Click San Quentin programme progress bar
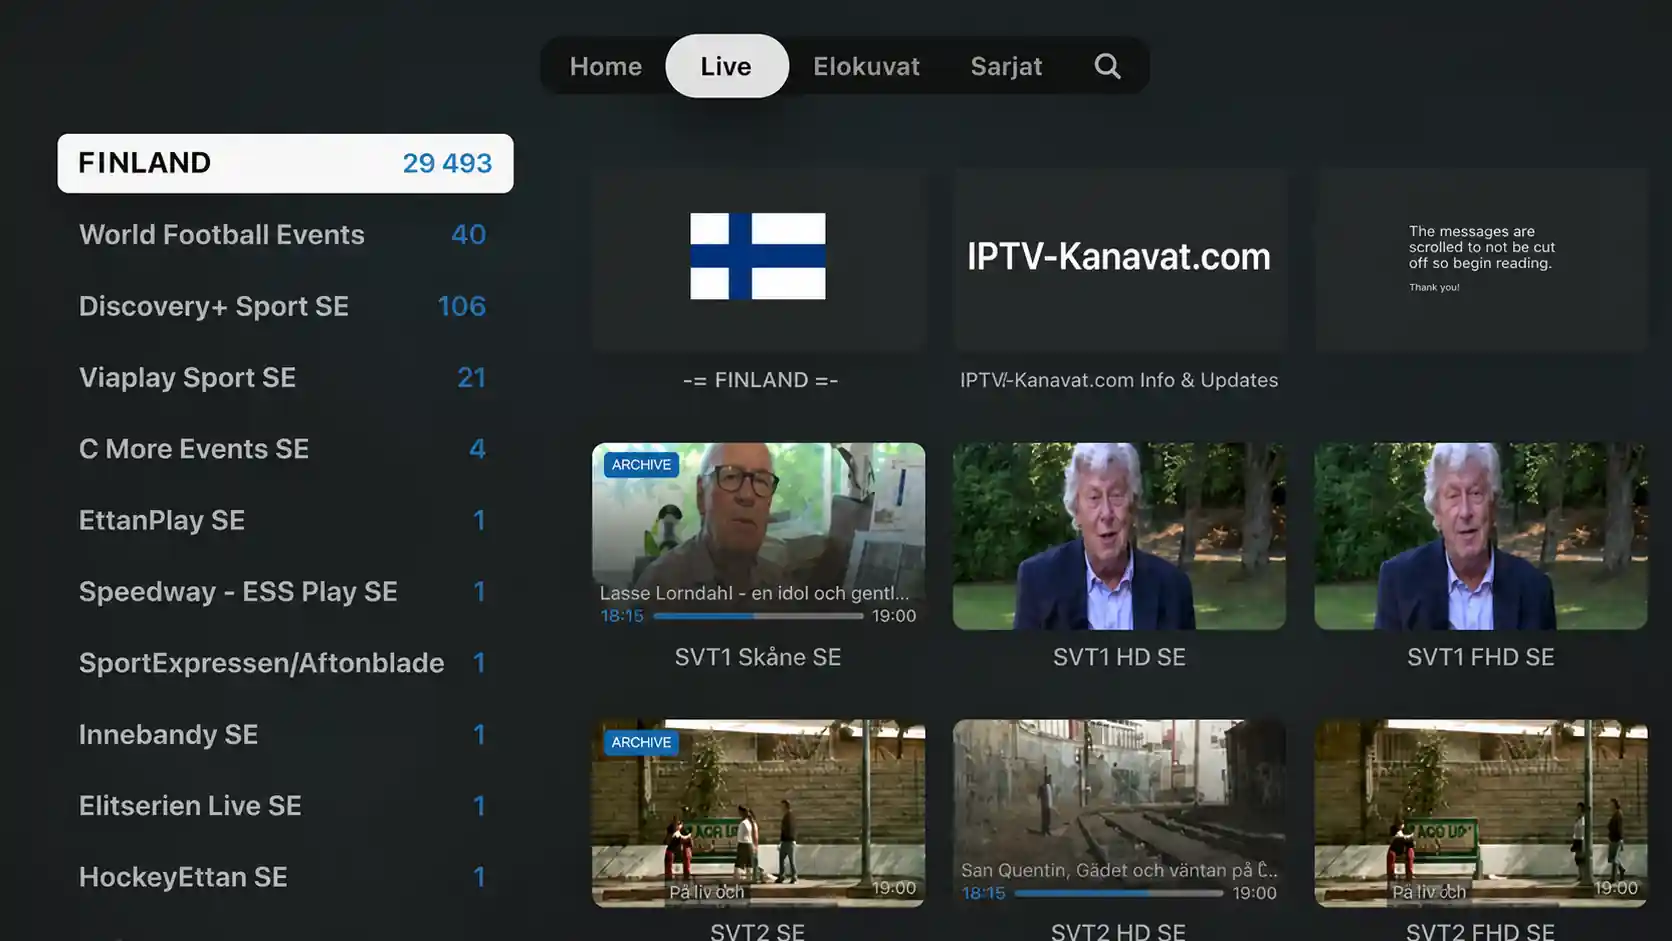The width and height of the screenshot is (1672, 941). pyautogui.click(x=1119, y=893)
